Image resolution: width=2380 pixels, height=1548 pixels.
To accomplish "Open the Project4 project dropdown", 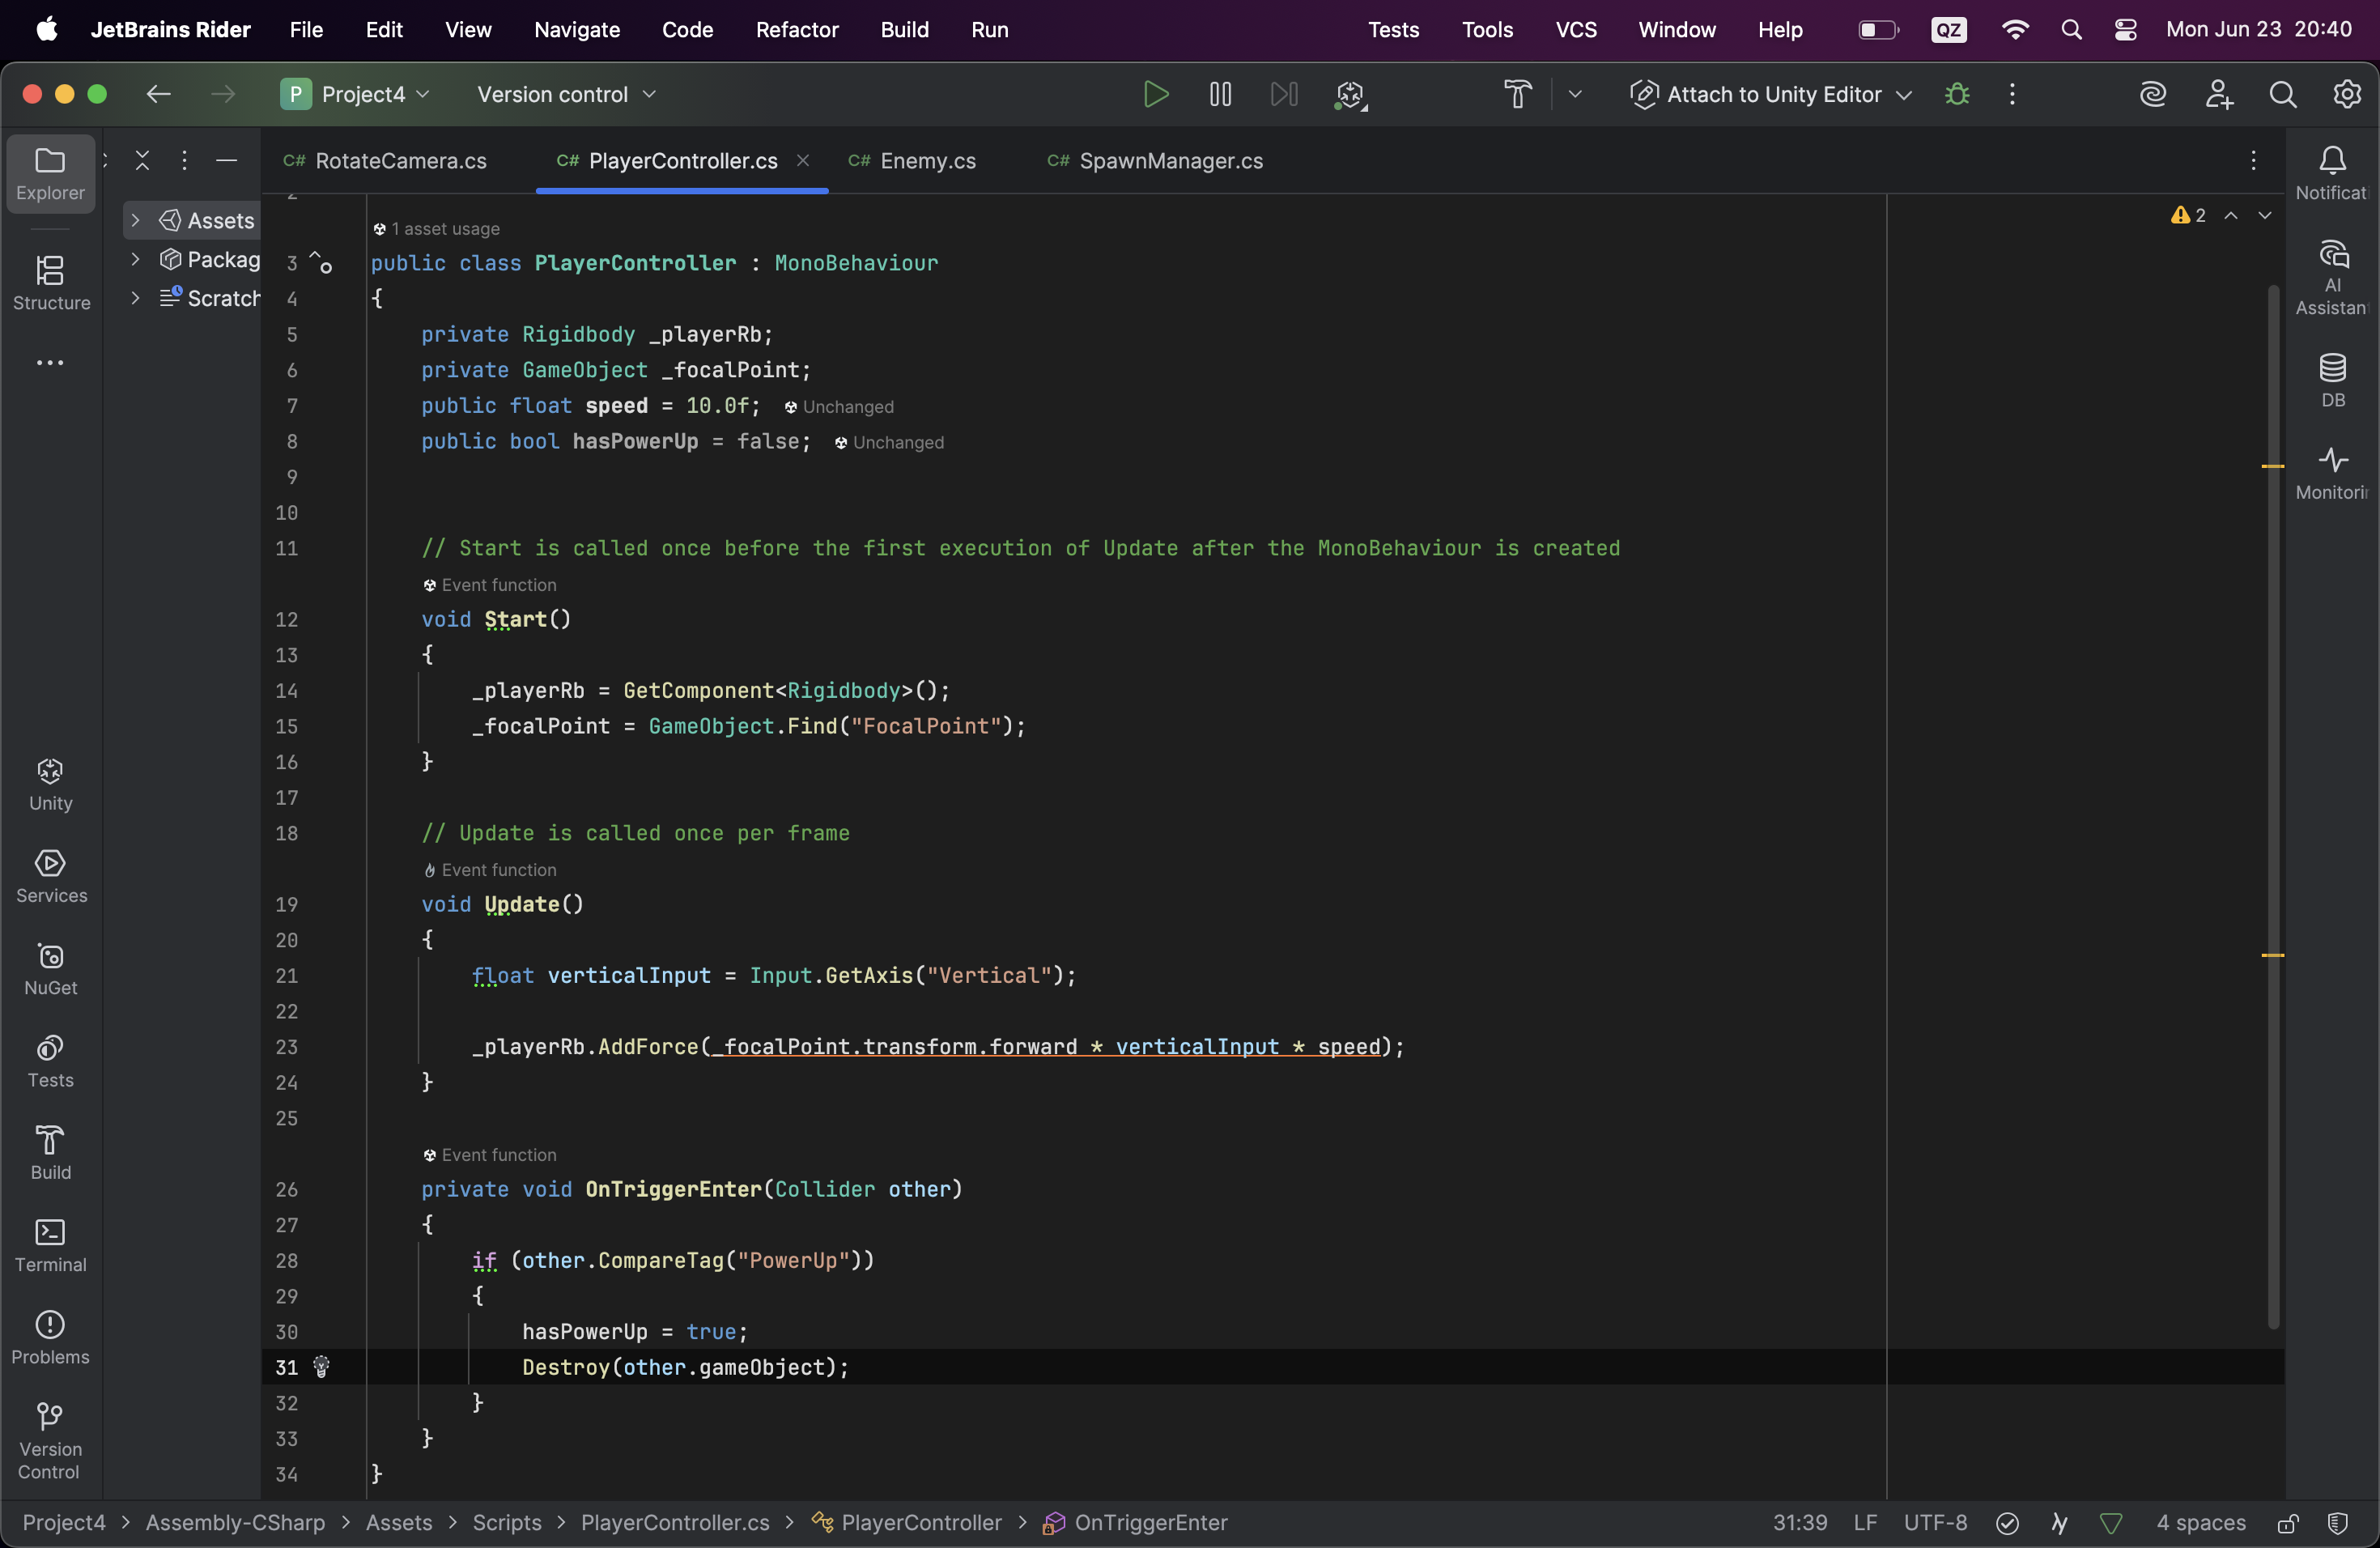I will tap(355, 94).
